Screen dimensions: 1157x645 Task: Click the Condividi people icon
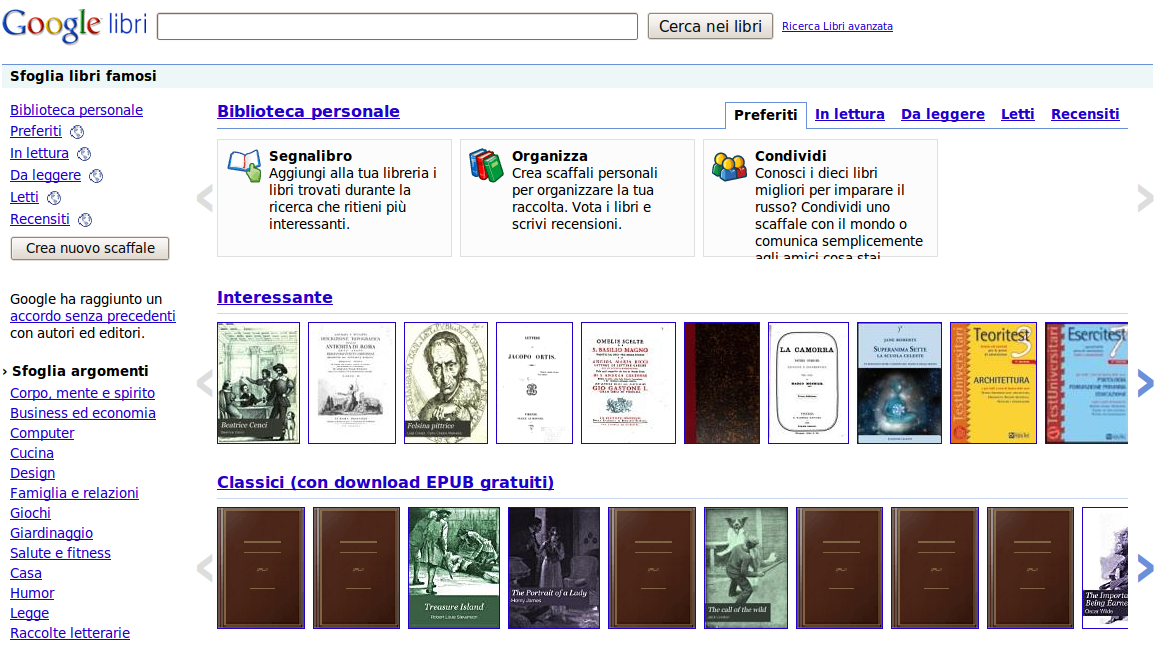(729, 165)
